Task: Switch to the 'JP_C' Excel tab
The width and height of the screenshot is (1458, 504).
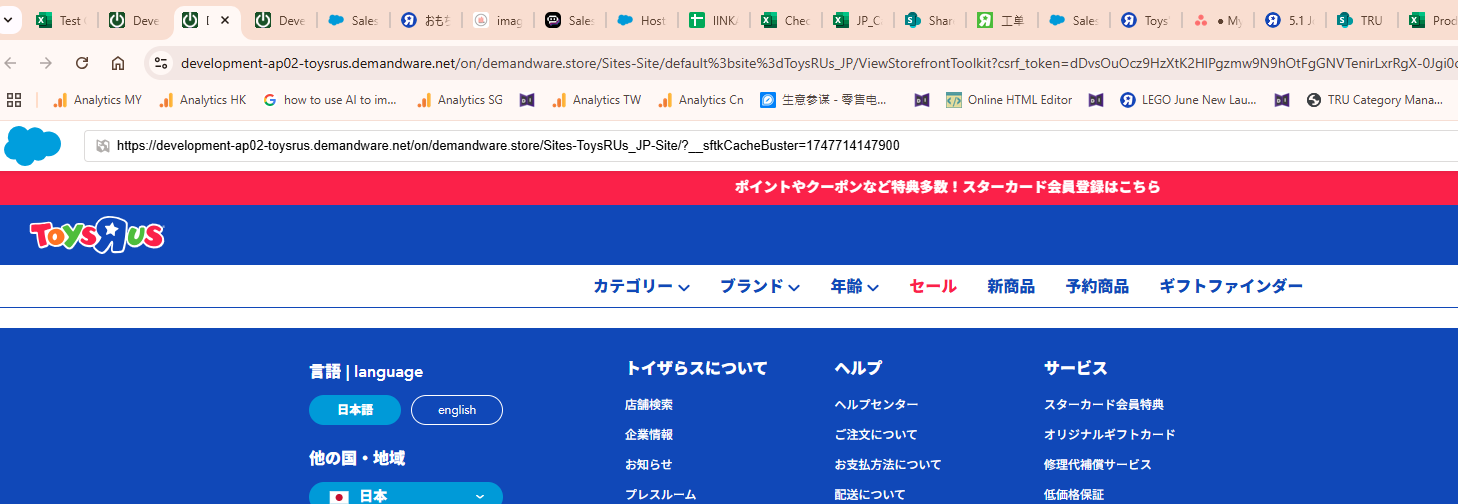Action: click(x=858, y=20)
